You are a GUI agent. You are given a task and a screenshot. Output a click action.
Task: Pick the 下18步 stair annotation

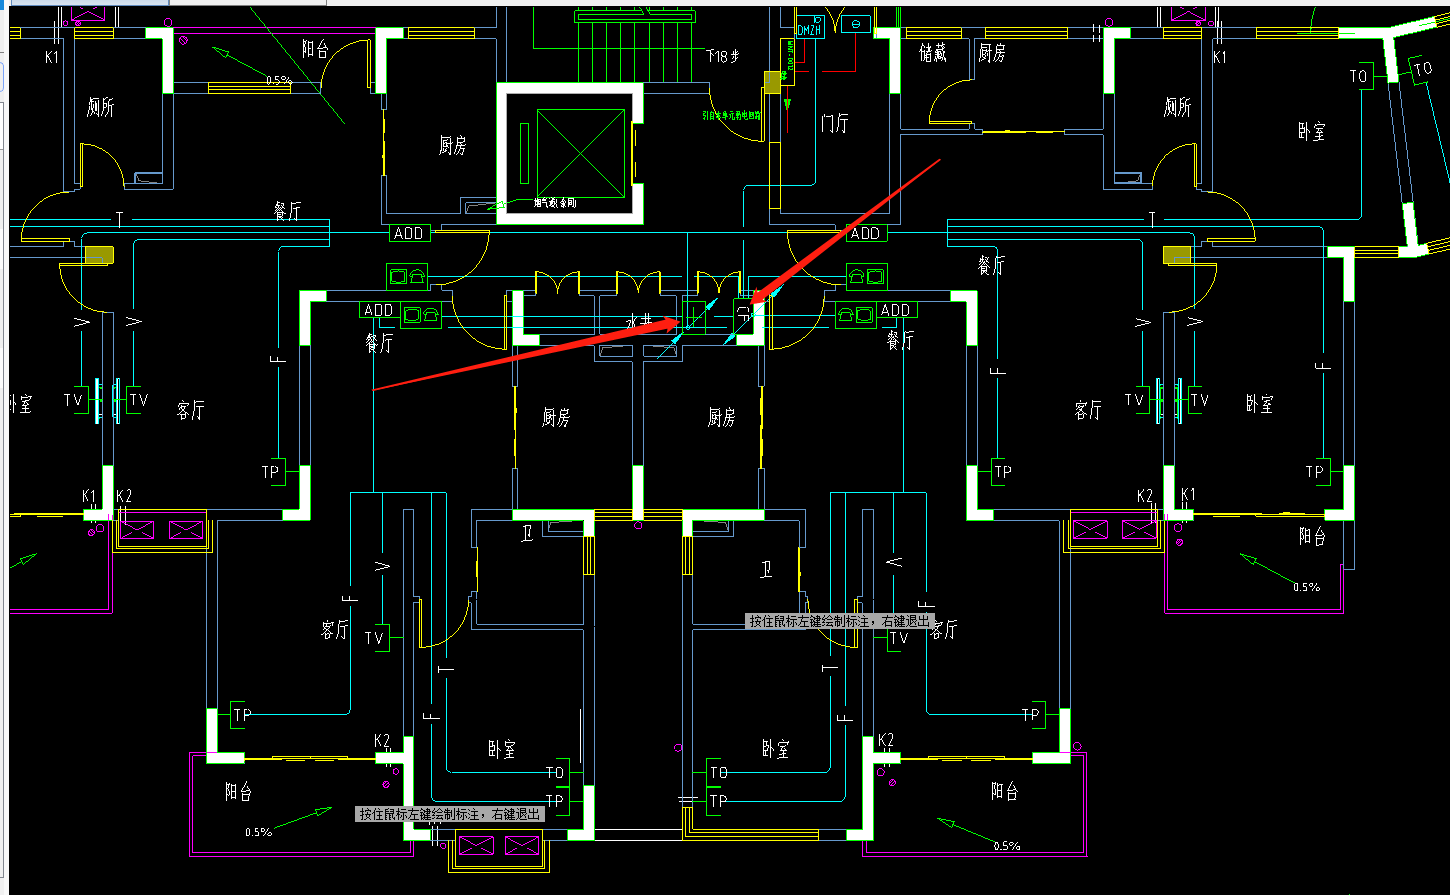coord(723,57)
